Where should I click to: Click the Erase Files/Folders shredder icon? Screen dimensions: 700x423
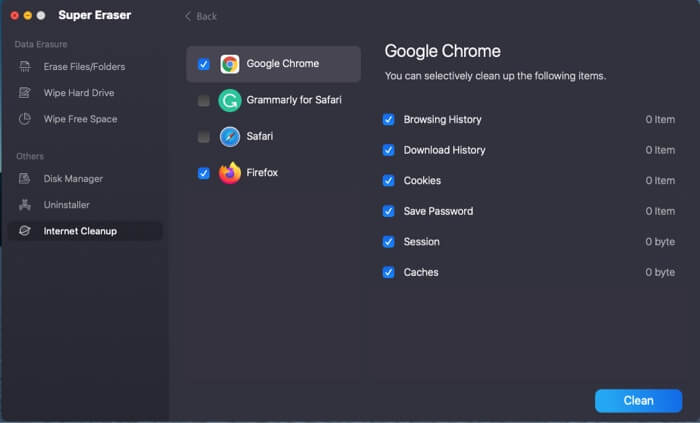25,66
